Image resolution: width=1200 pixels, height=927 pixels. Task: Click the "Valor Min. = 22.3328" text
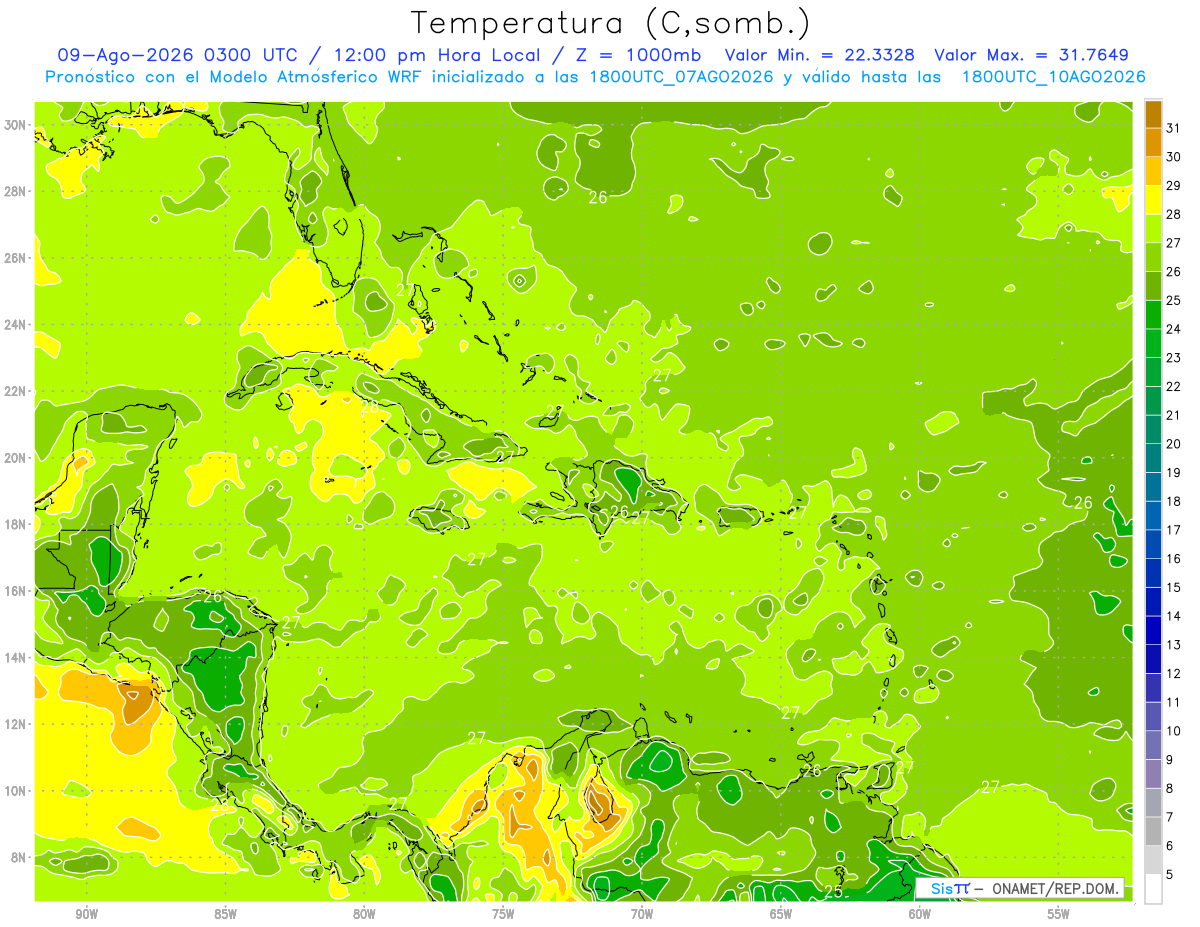click(x=820, y=55)
